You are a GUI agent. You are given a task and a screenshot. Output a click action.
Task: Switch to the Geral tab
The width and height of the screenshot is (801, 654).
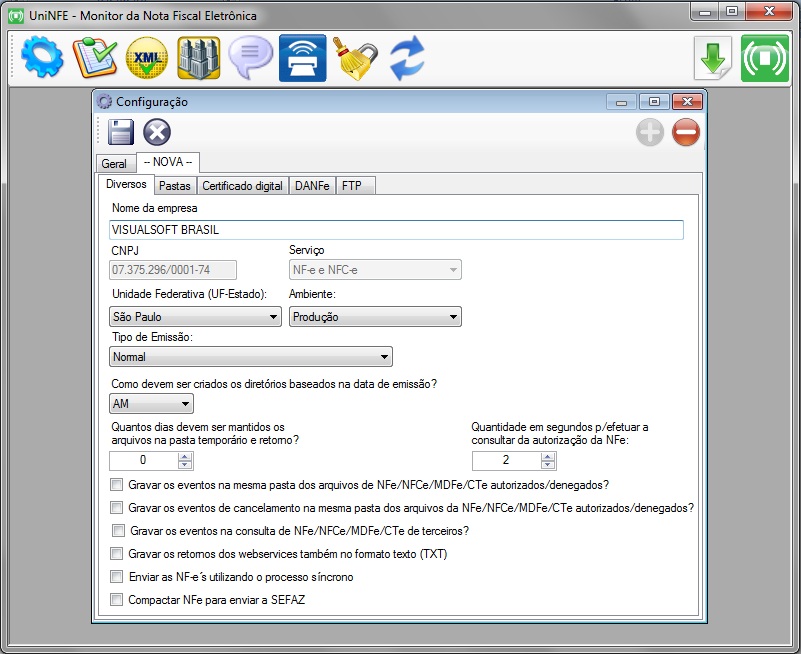point(114,164)
